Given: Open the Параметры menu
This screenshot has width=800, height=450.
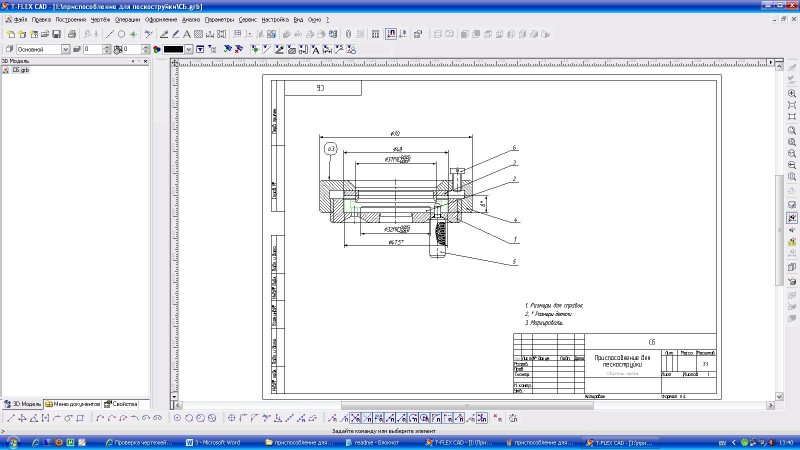Looking at the screenshot, I should 219,19.
